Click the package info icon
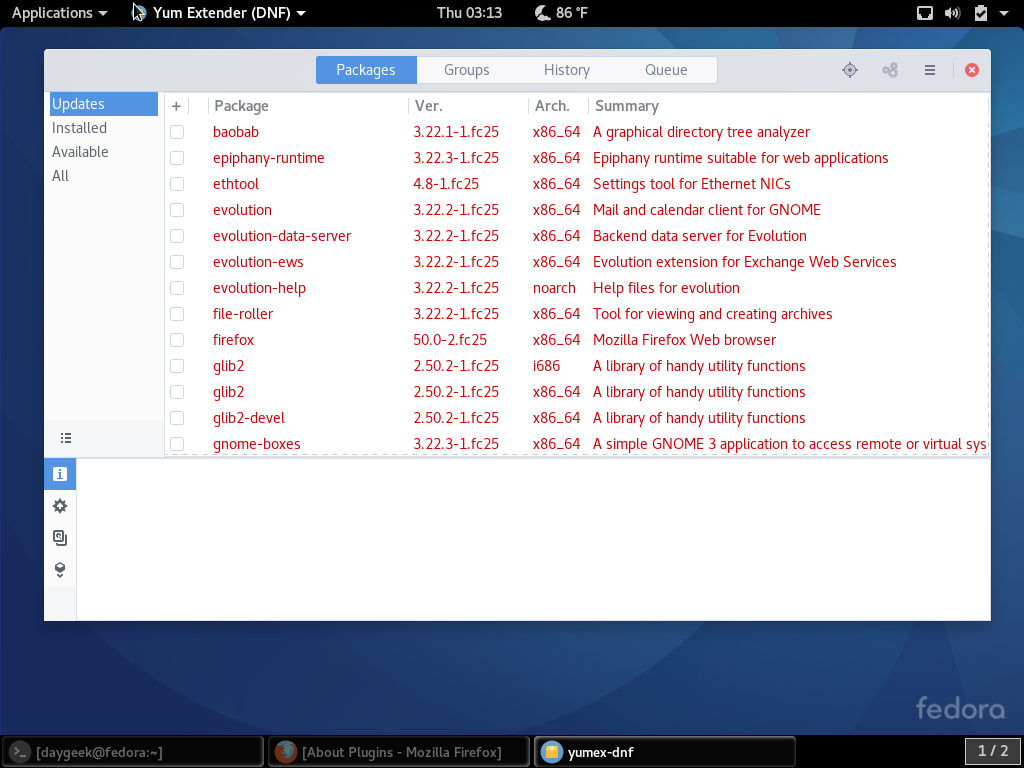The width and height of the screenshot is (1024, 768). point(60,474)
